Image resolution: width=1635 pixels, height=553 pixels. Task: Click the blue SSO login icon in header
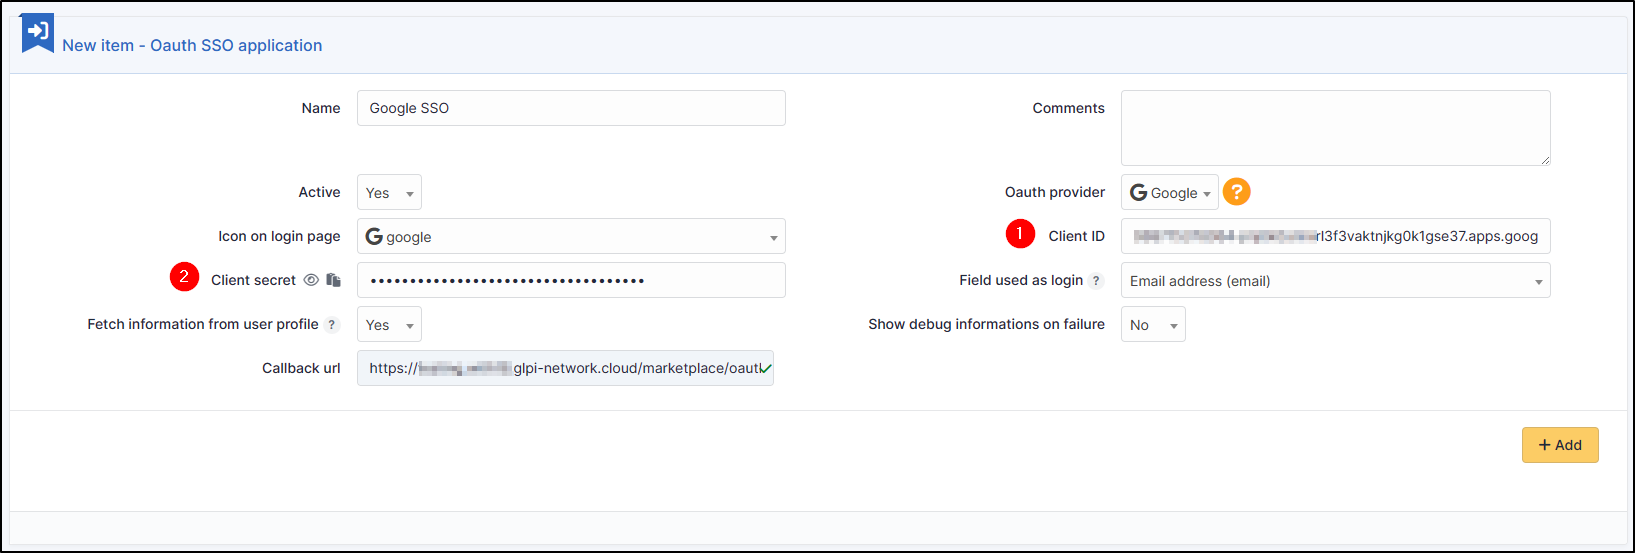click(x=38, y=32)
